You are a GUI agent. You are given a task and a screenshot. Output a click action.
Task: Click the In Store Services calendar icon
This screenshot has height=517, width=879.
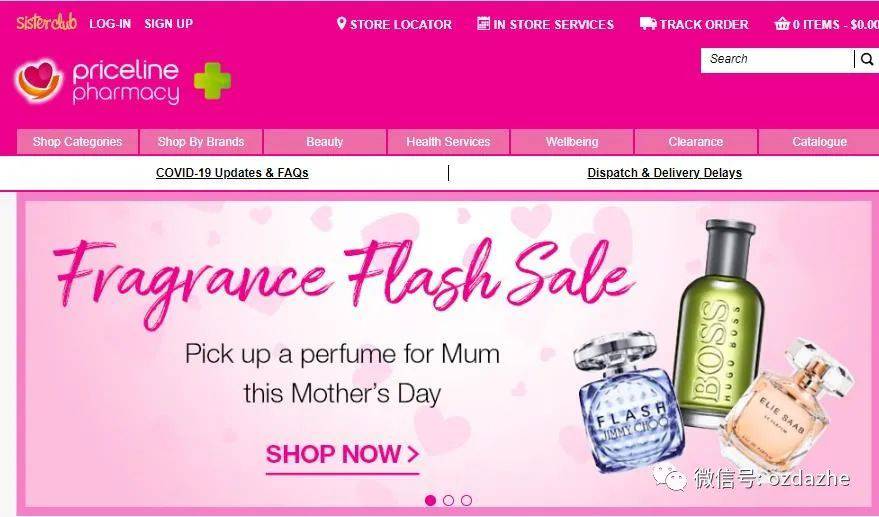[483, 24]
